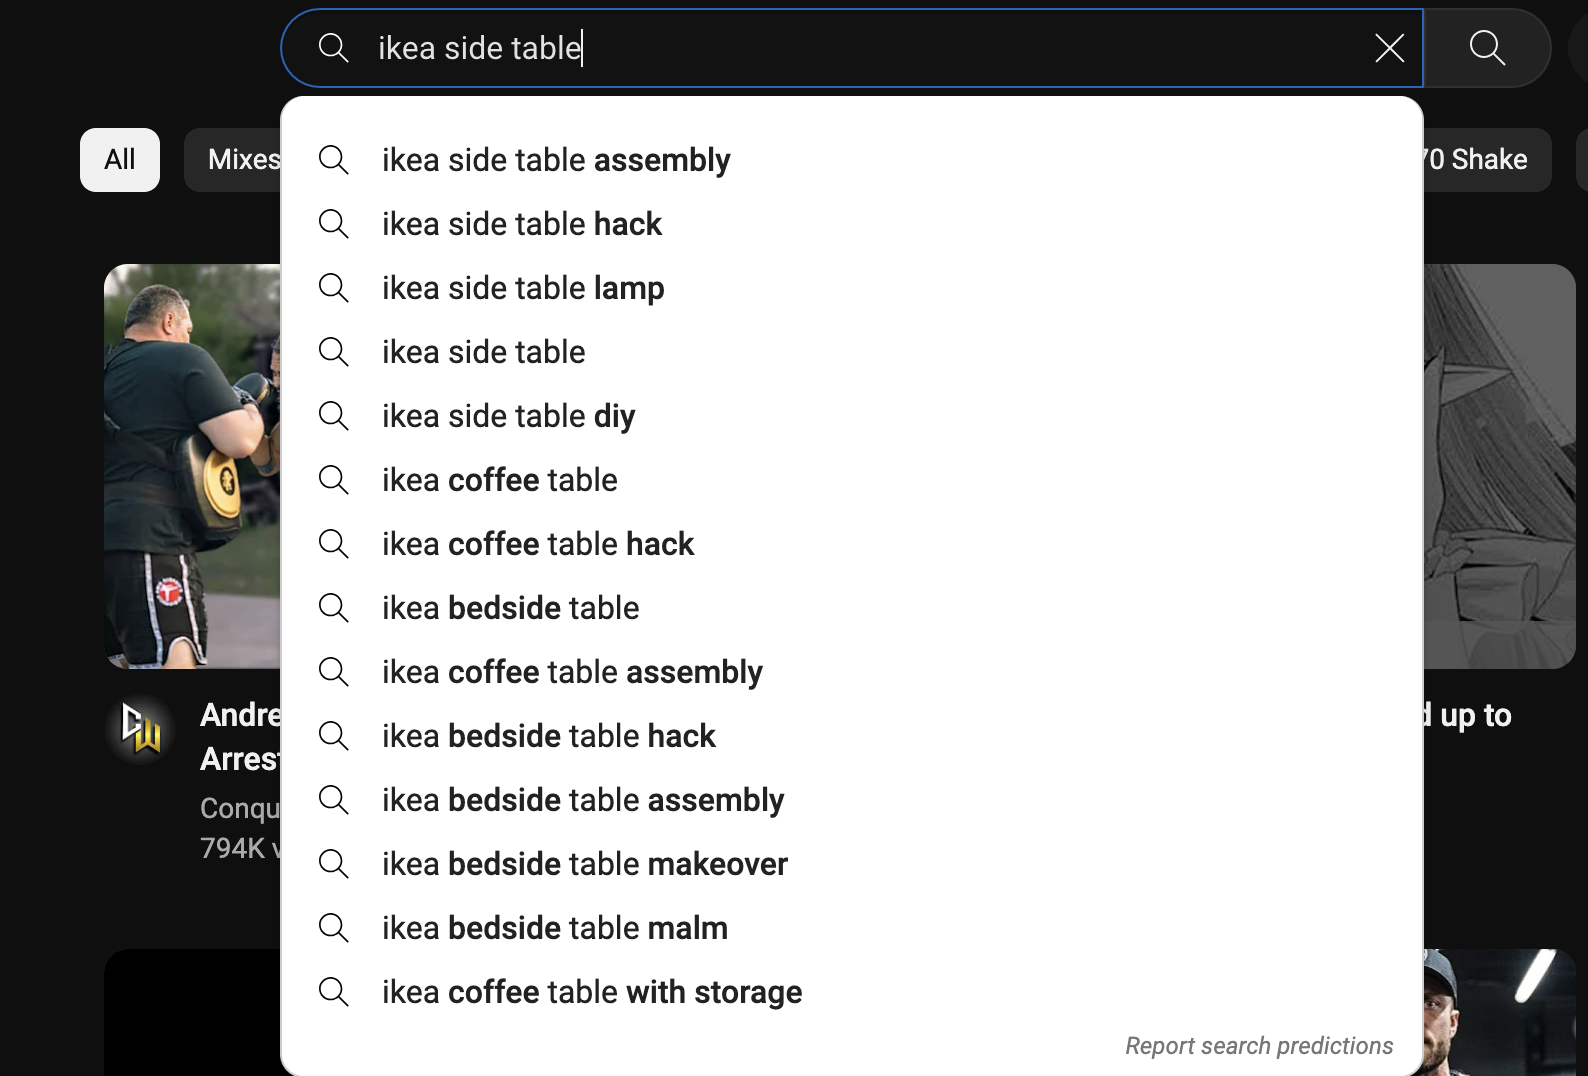Open 'Report search predictions' link
The image size is (1588, 1076).
(x=1259, y=1046)
